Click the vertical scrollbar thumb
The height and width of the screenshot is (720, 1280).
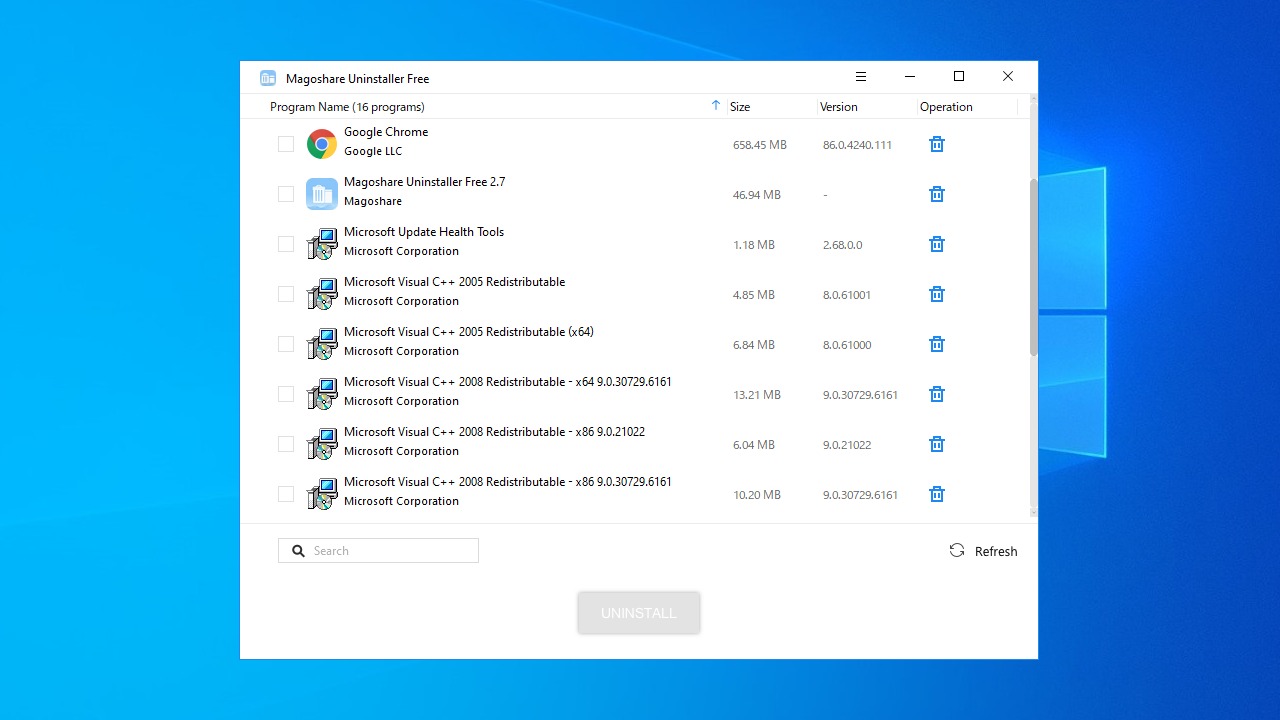(1033, 267)
